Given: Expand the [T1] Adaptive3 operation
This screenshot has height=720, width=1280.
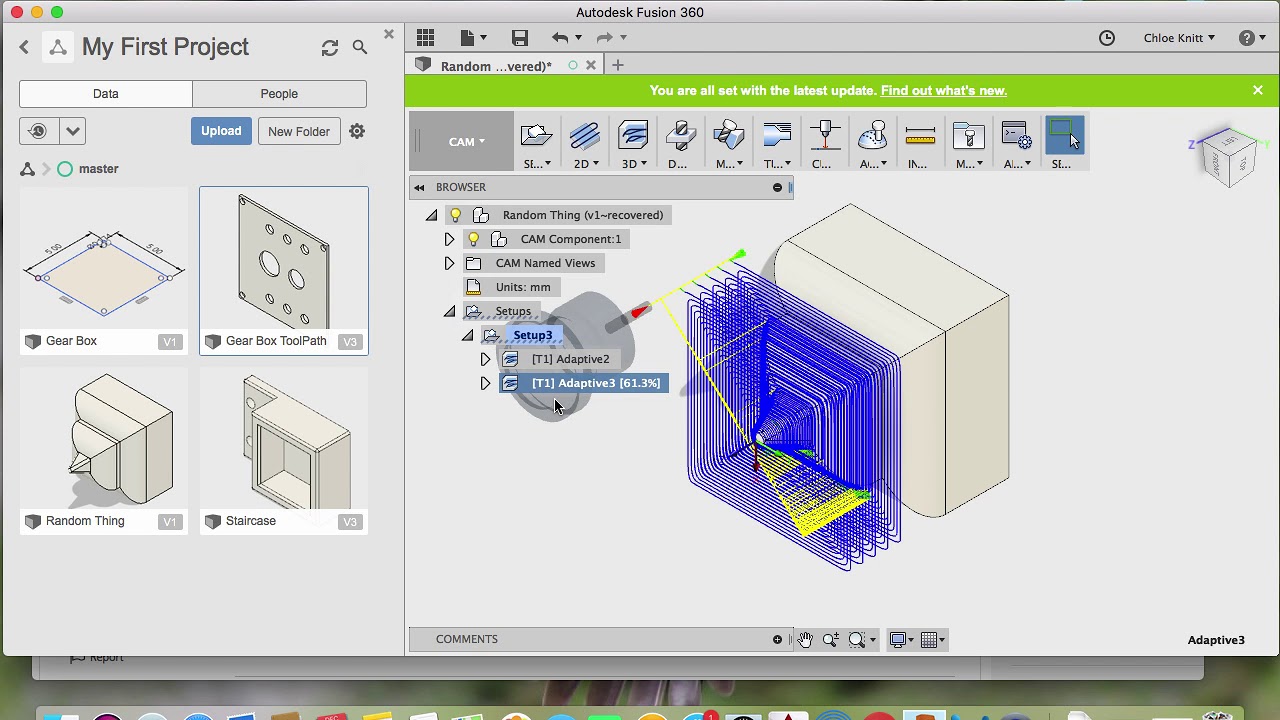Looking at the screenshot, I should tap(485, 383).
